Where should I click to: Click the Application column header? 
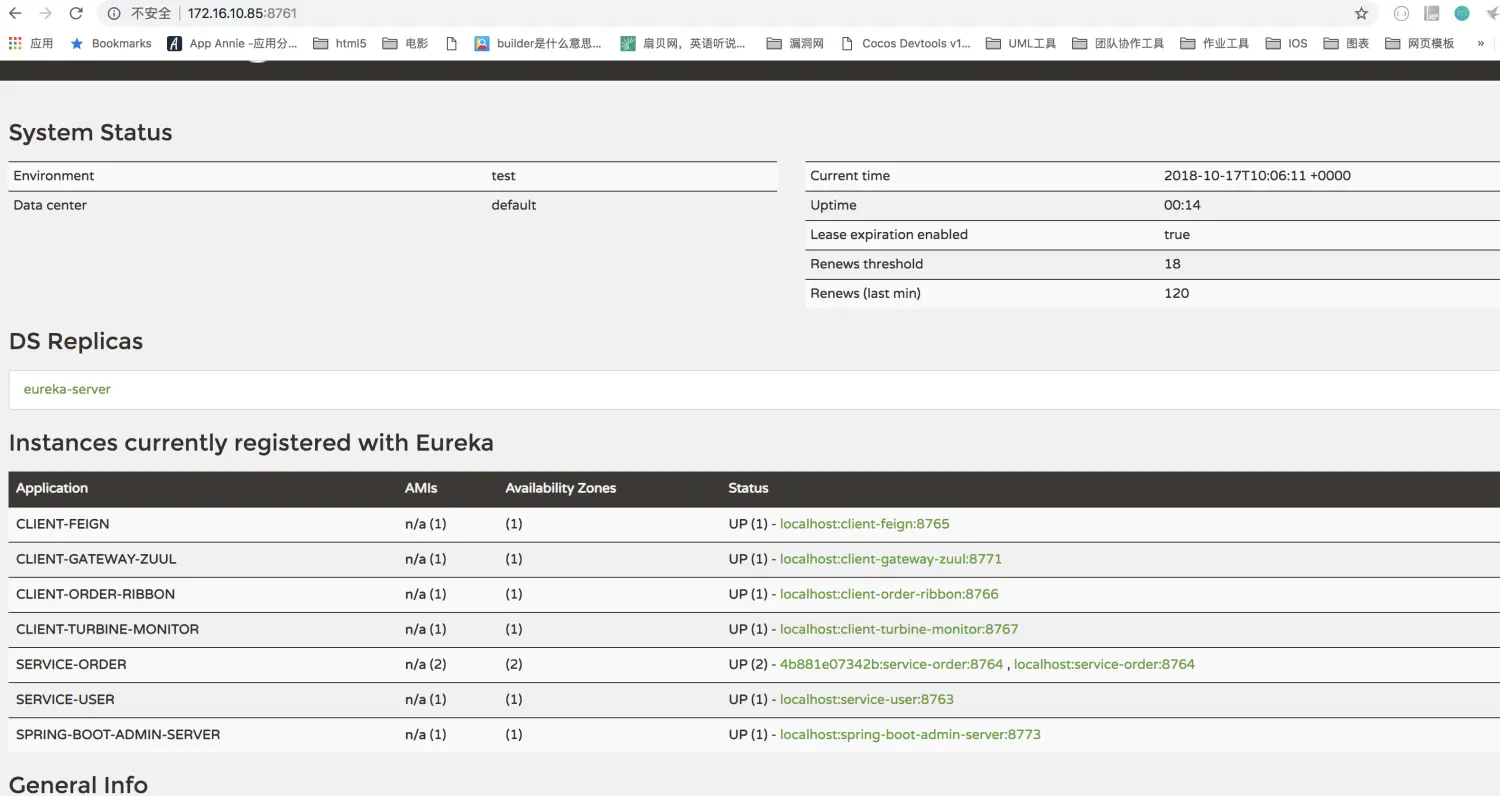52,488
